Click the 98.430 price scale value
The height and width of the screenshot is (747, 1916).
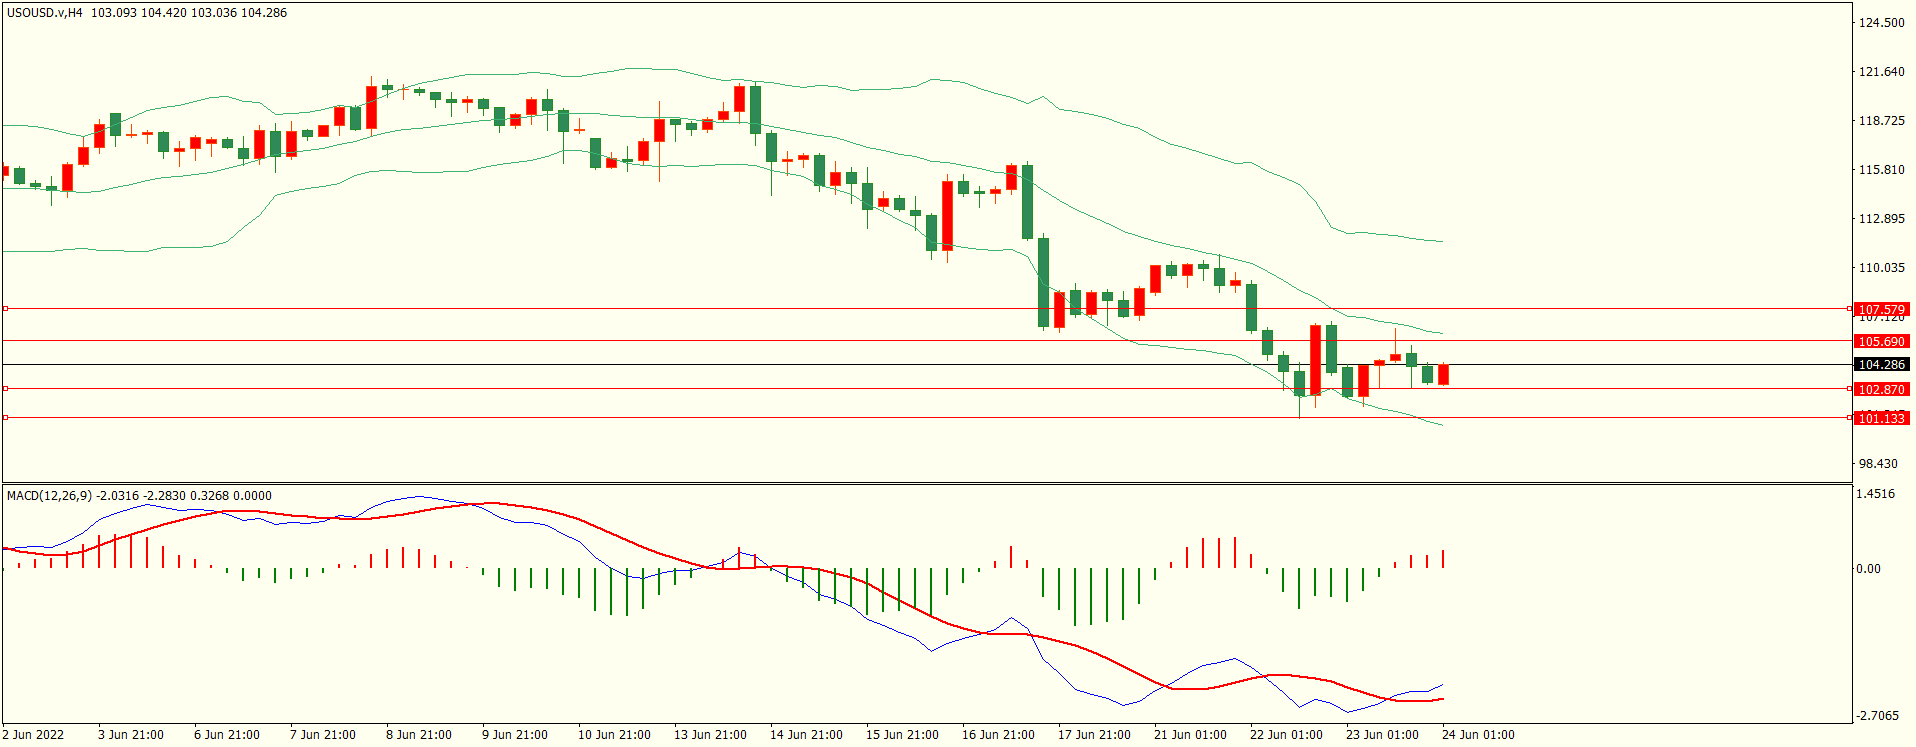coord(1877,464)
